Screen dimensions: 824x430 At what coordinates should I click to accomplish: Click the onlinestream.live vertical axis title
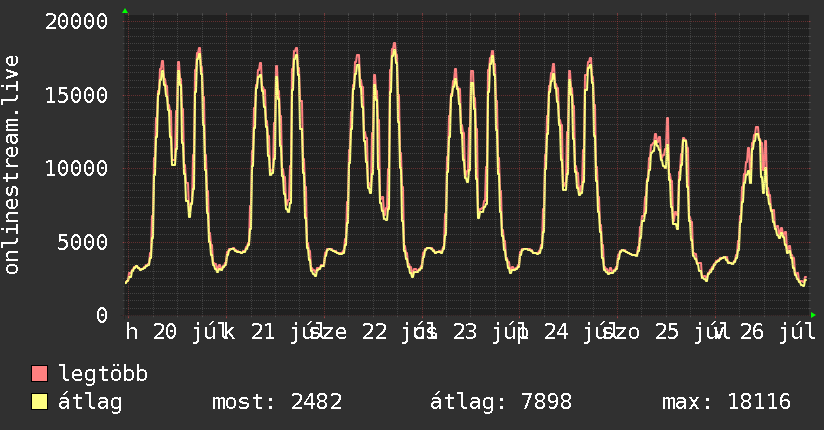click(11, 165)
